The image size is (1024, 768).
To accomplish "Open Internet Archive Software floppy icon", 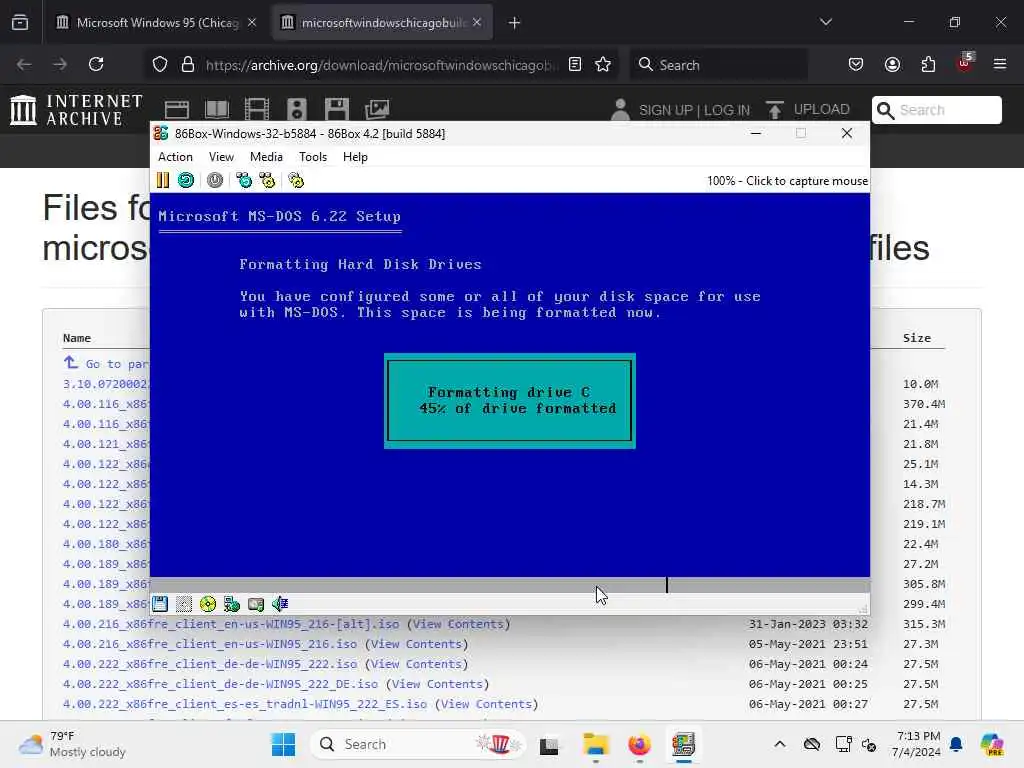I will (x=337, y=109).
